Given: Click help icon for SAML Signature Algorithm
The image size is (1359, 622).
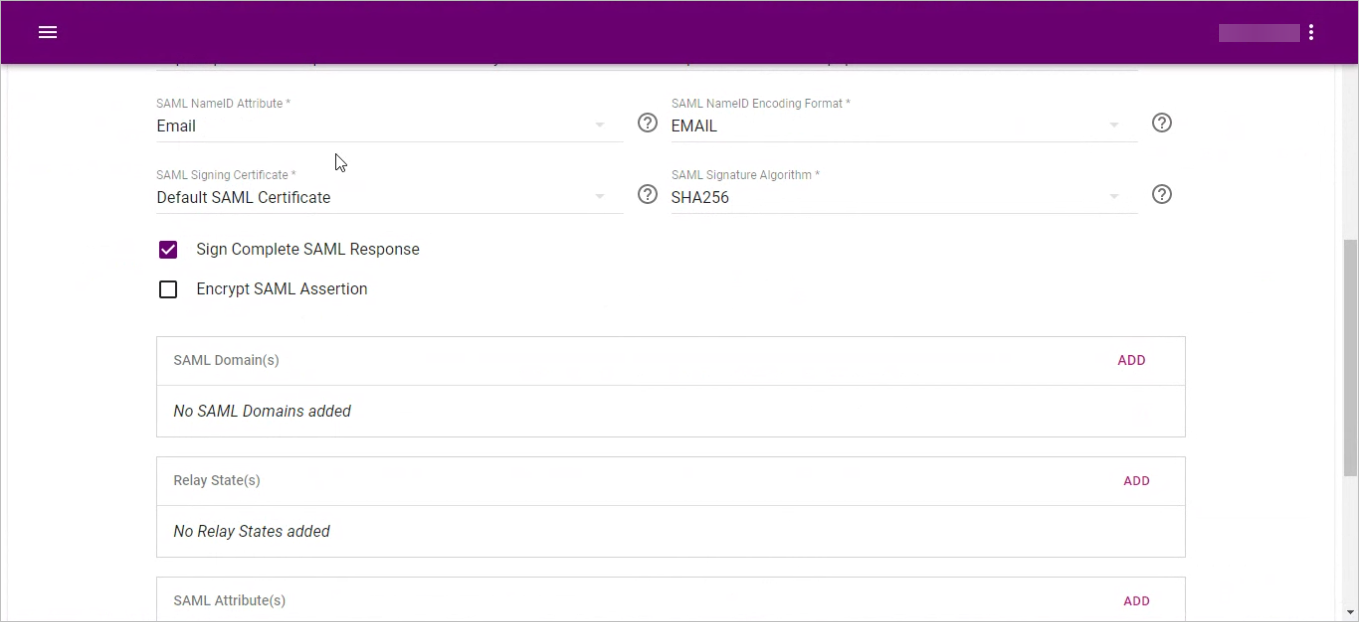Looking at the screenshot, I should click(1161, 194).
